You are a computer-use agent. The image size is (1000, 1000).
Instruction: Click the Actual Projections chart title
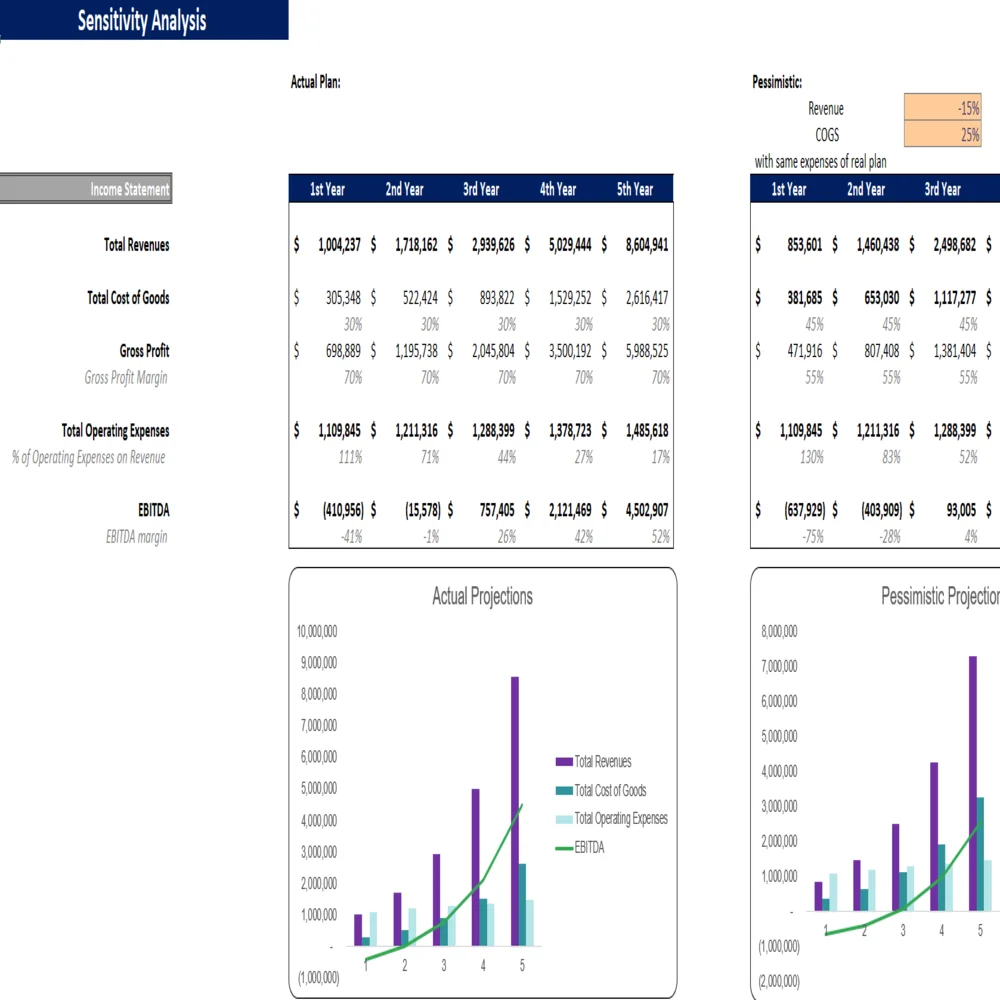click(x=483, y=596)
